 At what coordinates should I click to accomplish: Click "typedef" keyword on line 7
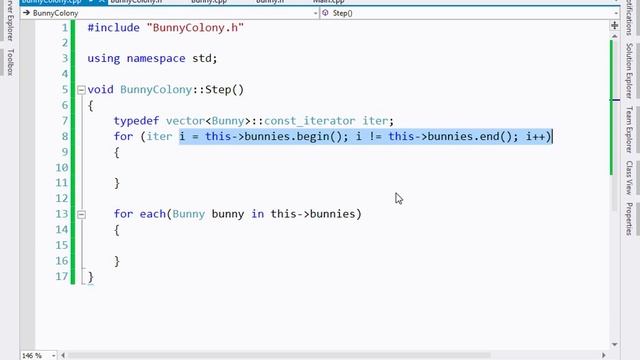(136, 121)
